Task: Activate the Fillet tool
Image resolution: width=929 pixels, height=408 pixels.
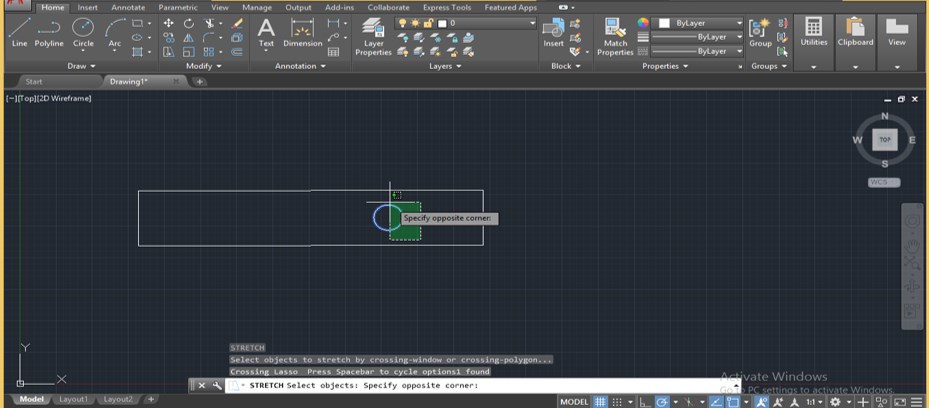Action: (x=209, y=37)
